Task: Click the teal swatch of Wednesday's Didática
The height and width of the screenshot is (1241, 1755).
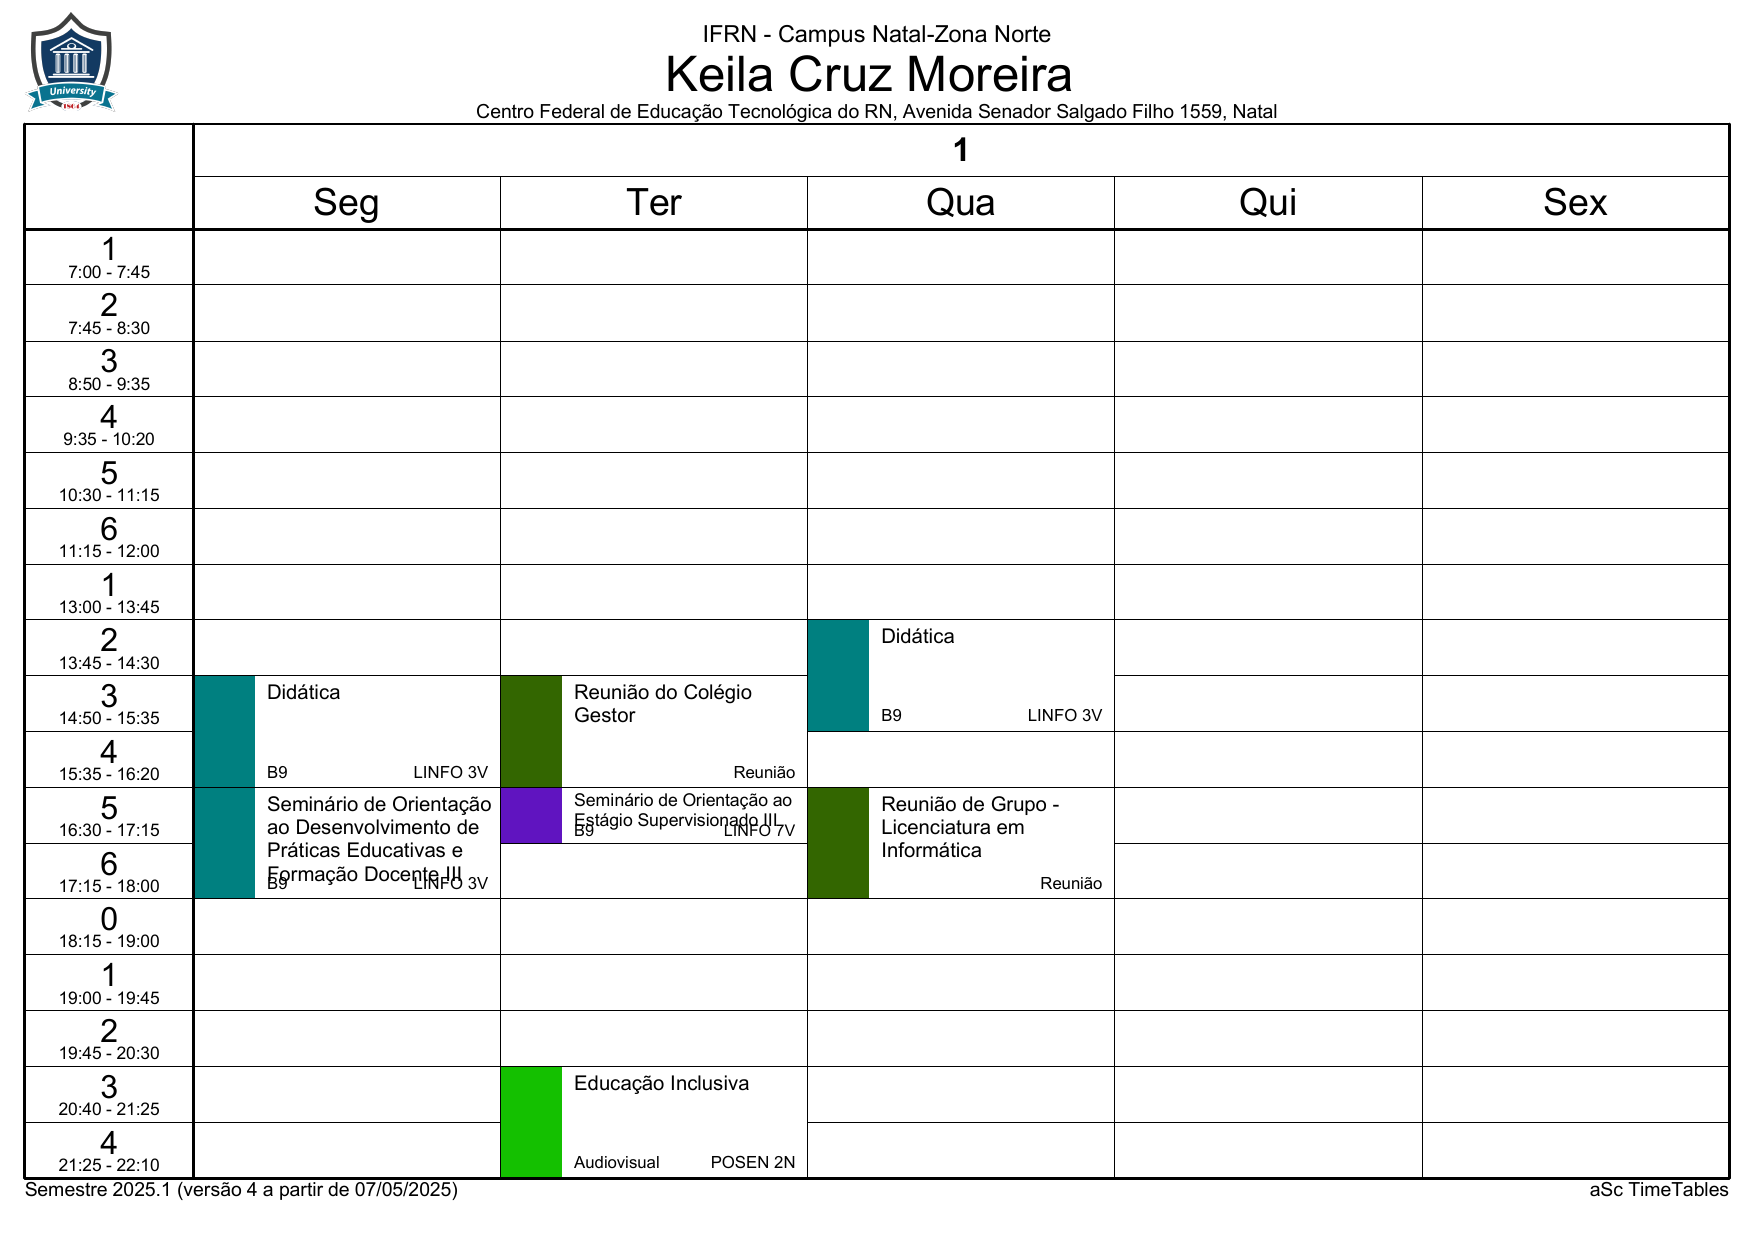Action: pyautogui.click(x=838, y=675)
